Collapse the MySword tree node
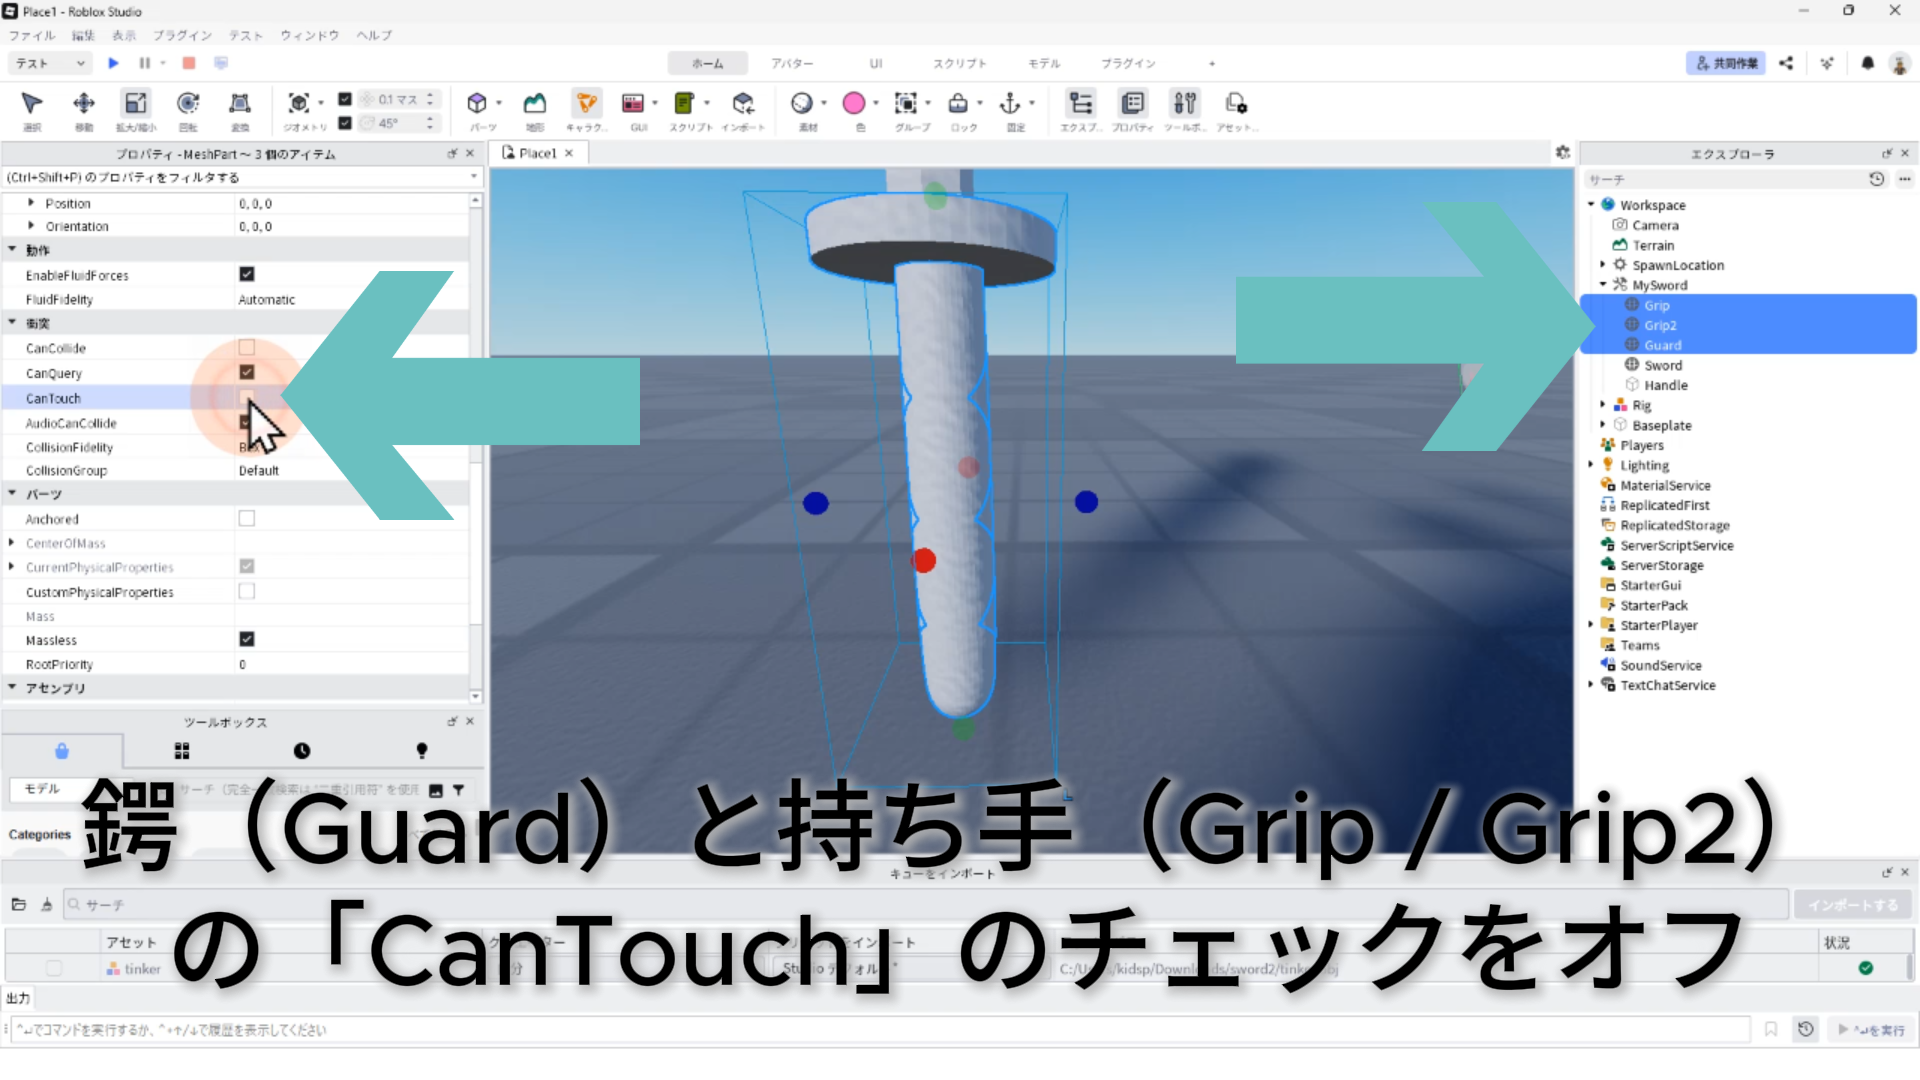 tap(1603, 285)
